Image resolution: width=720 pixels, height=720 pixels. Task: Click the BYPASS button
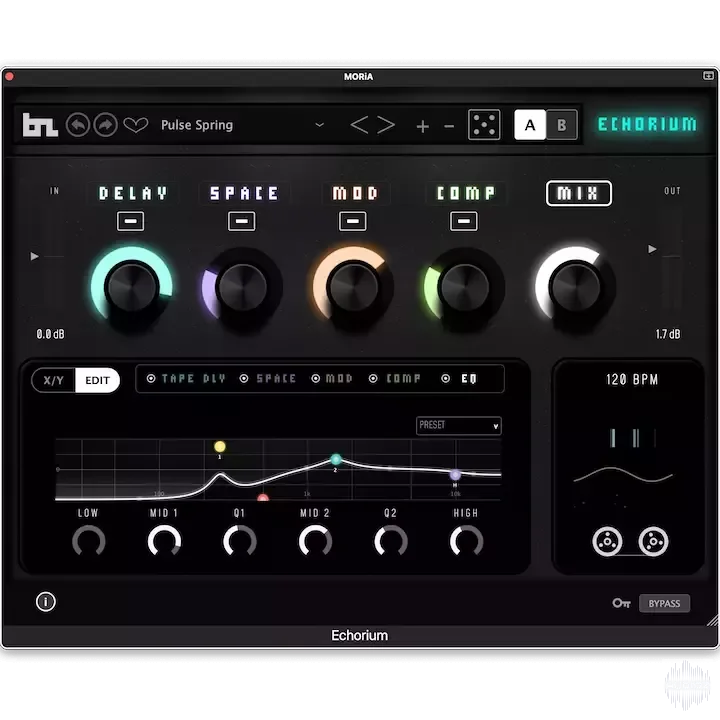pos(664,603)
